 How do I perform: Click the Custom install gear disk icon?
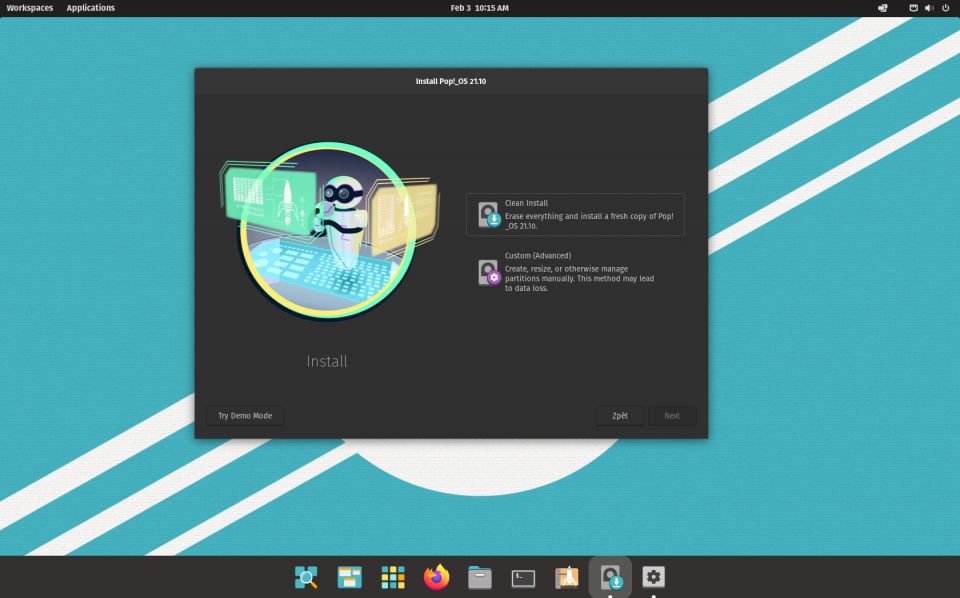coord(489,272)
